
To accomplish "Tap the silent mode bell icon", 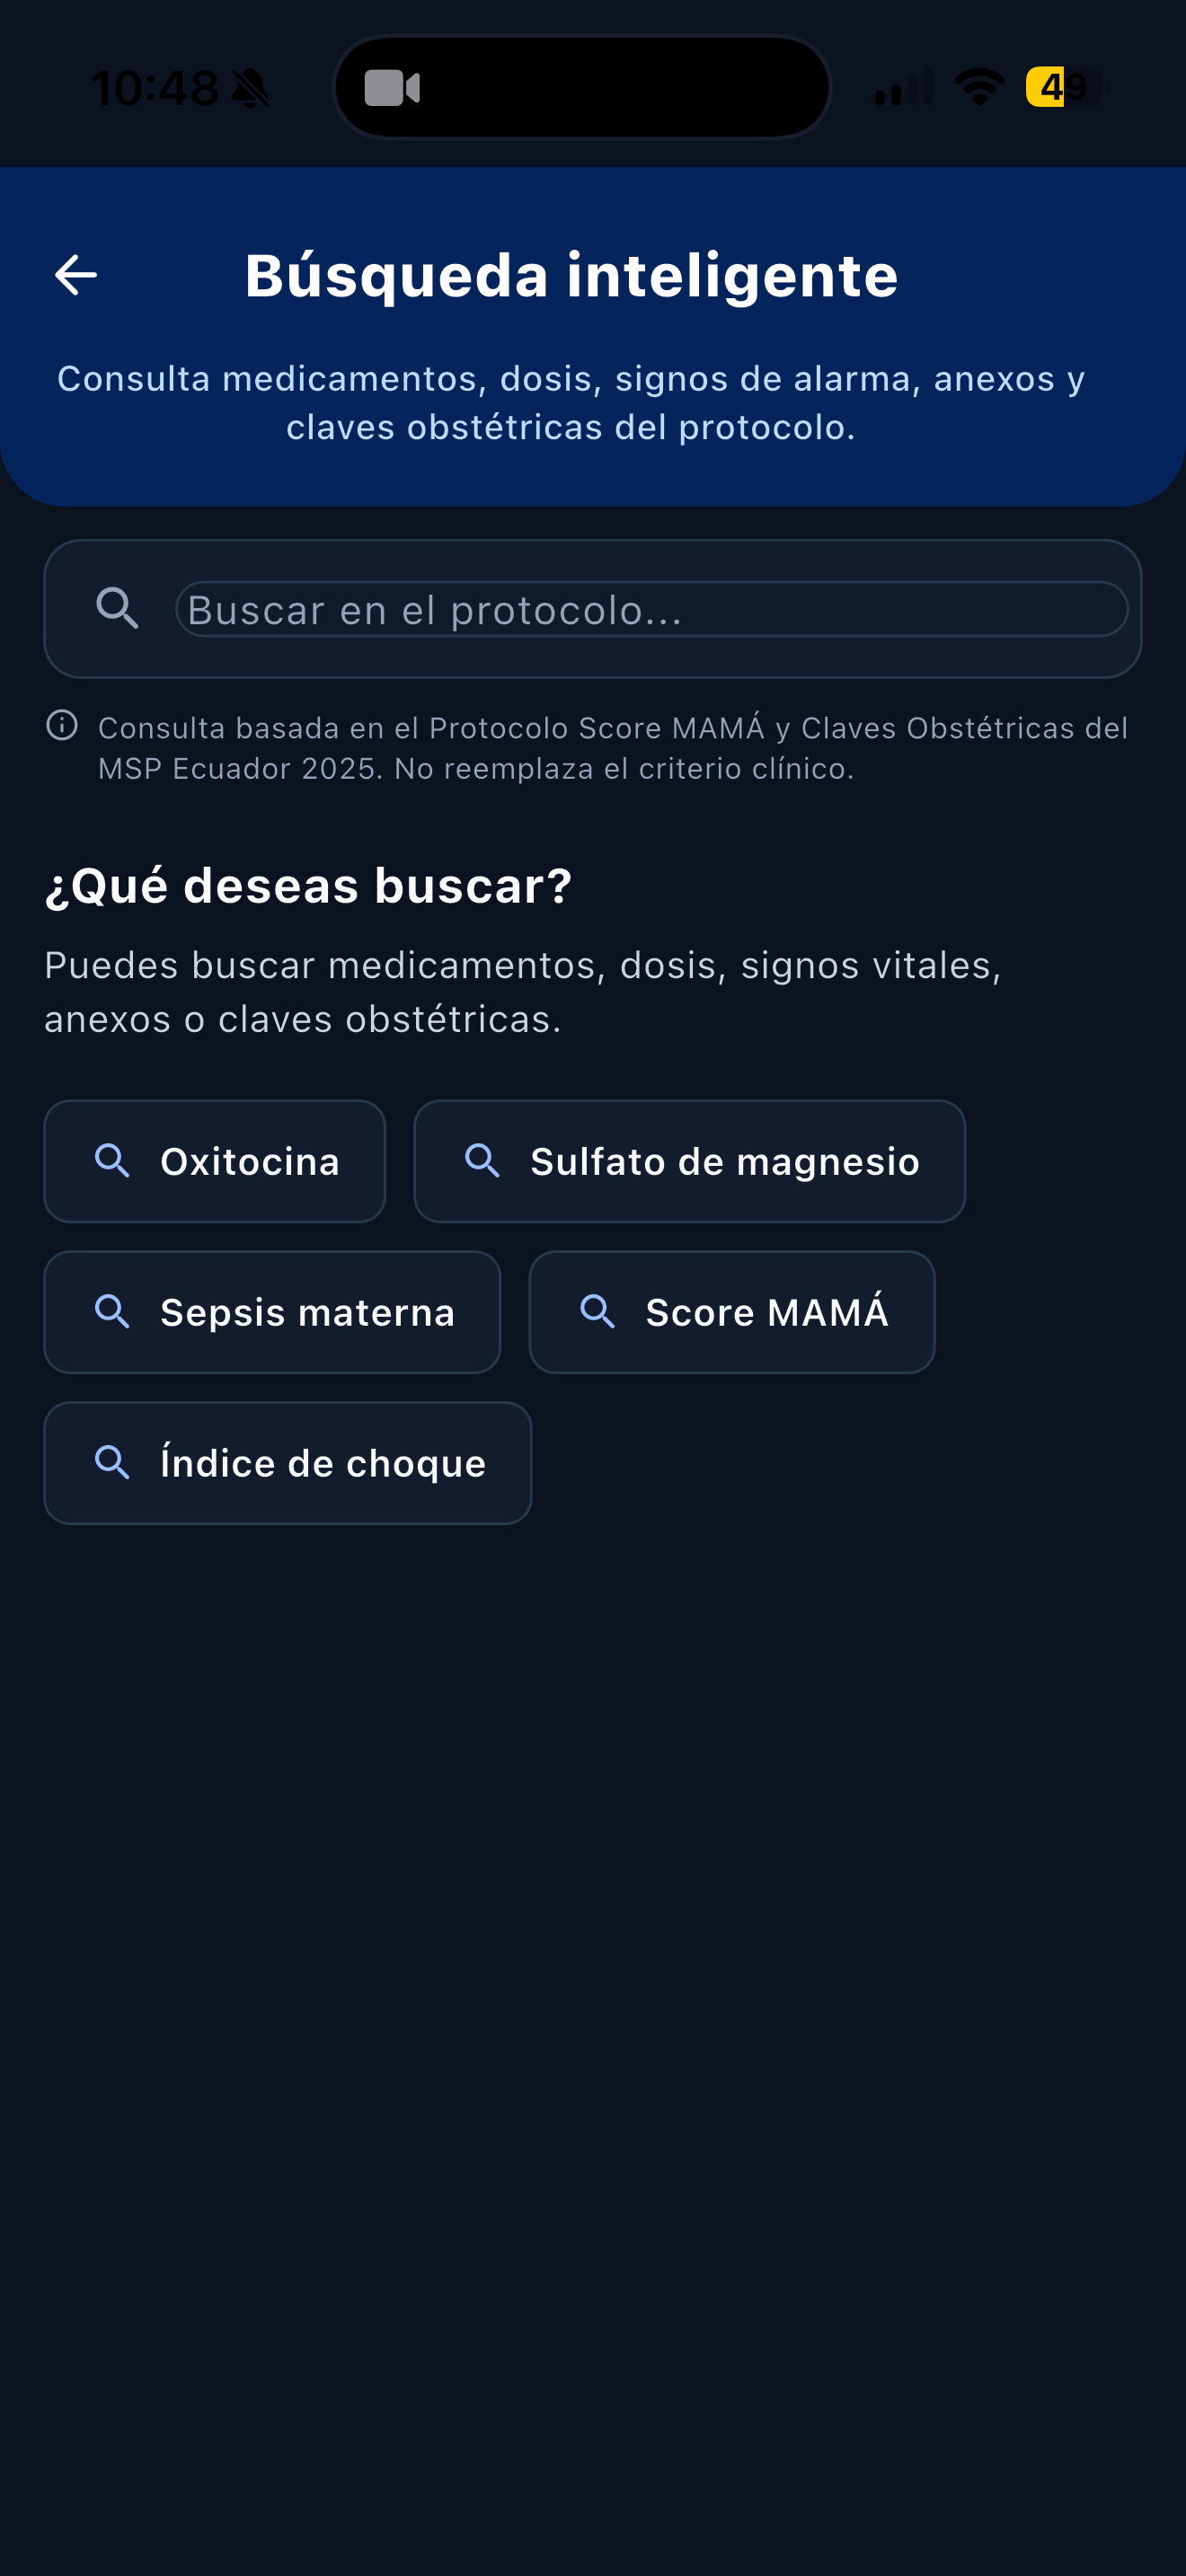I will [x=250, y=89].
